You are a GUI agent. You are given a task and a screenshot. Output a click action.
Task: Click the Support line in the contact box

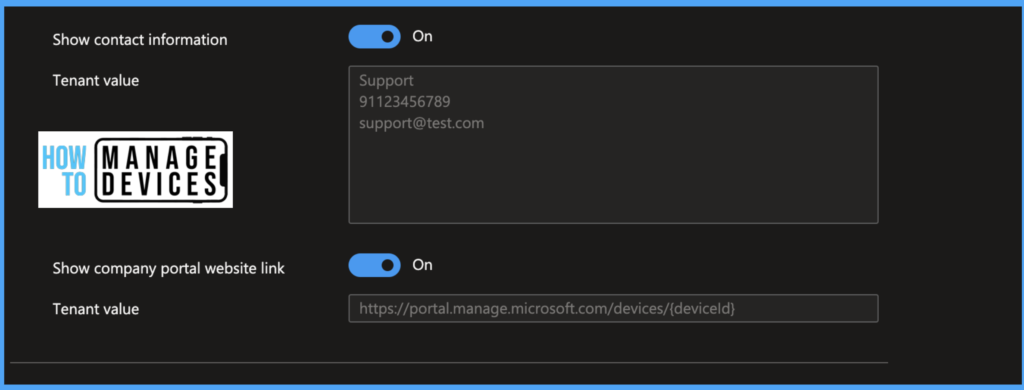click(386, 81)
